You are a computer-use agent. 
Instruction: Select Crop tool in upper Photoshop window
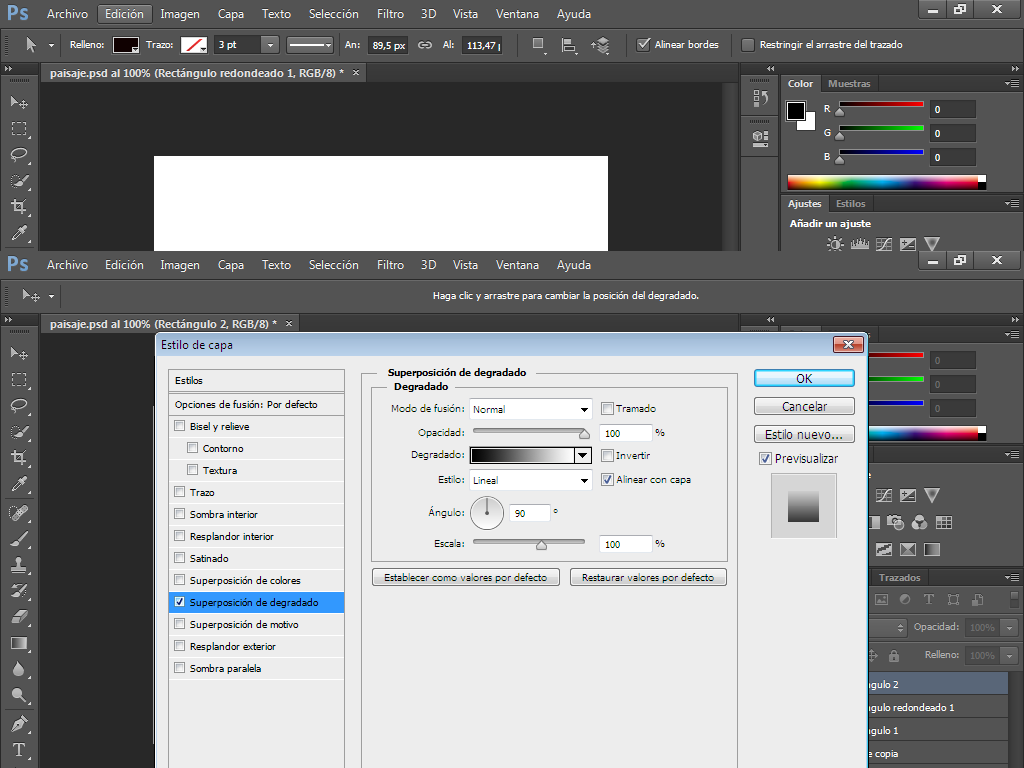pos(19,207)
